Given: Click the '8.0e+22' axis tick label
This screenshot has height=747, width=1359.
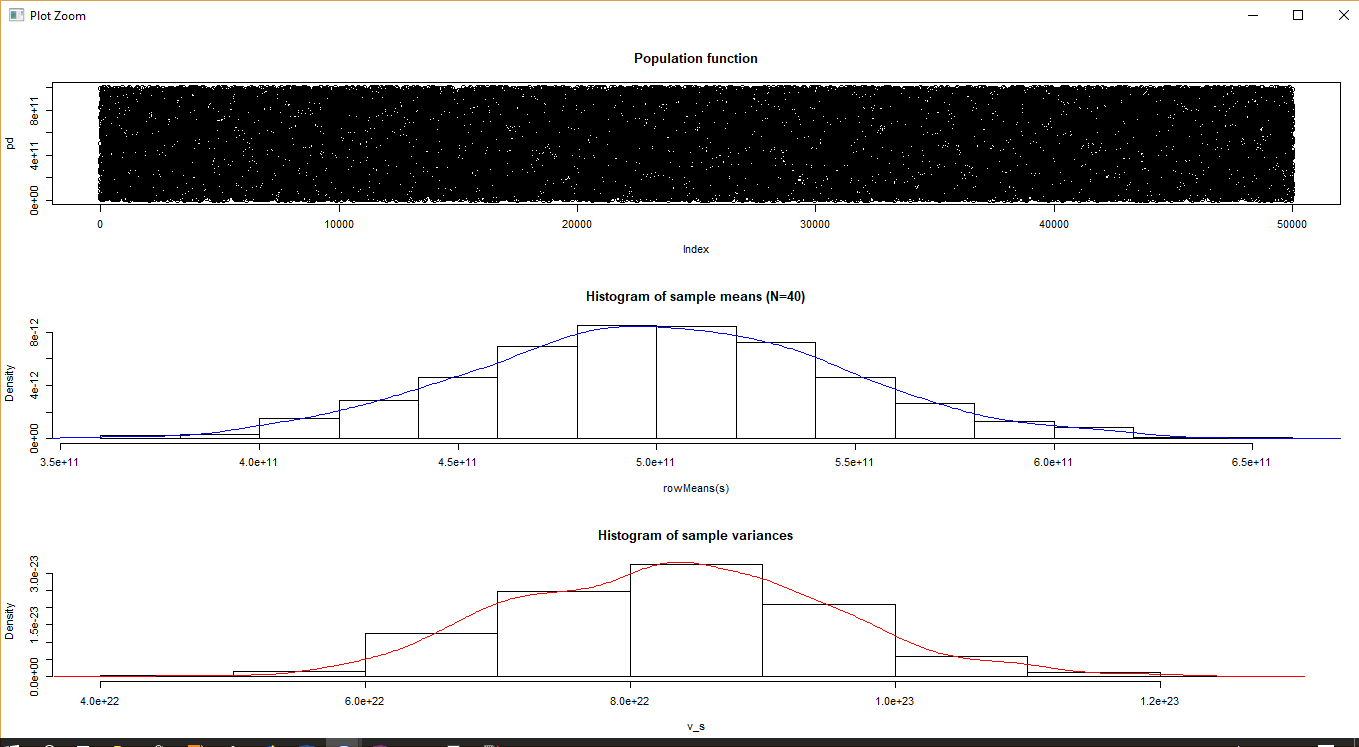Looking at the screenshot, I should click(x=630, y=702).
